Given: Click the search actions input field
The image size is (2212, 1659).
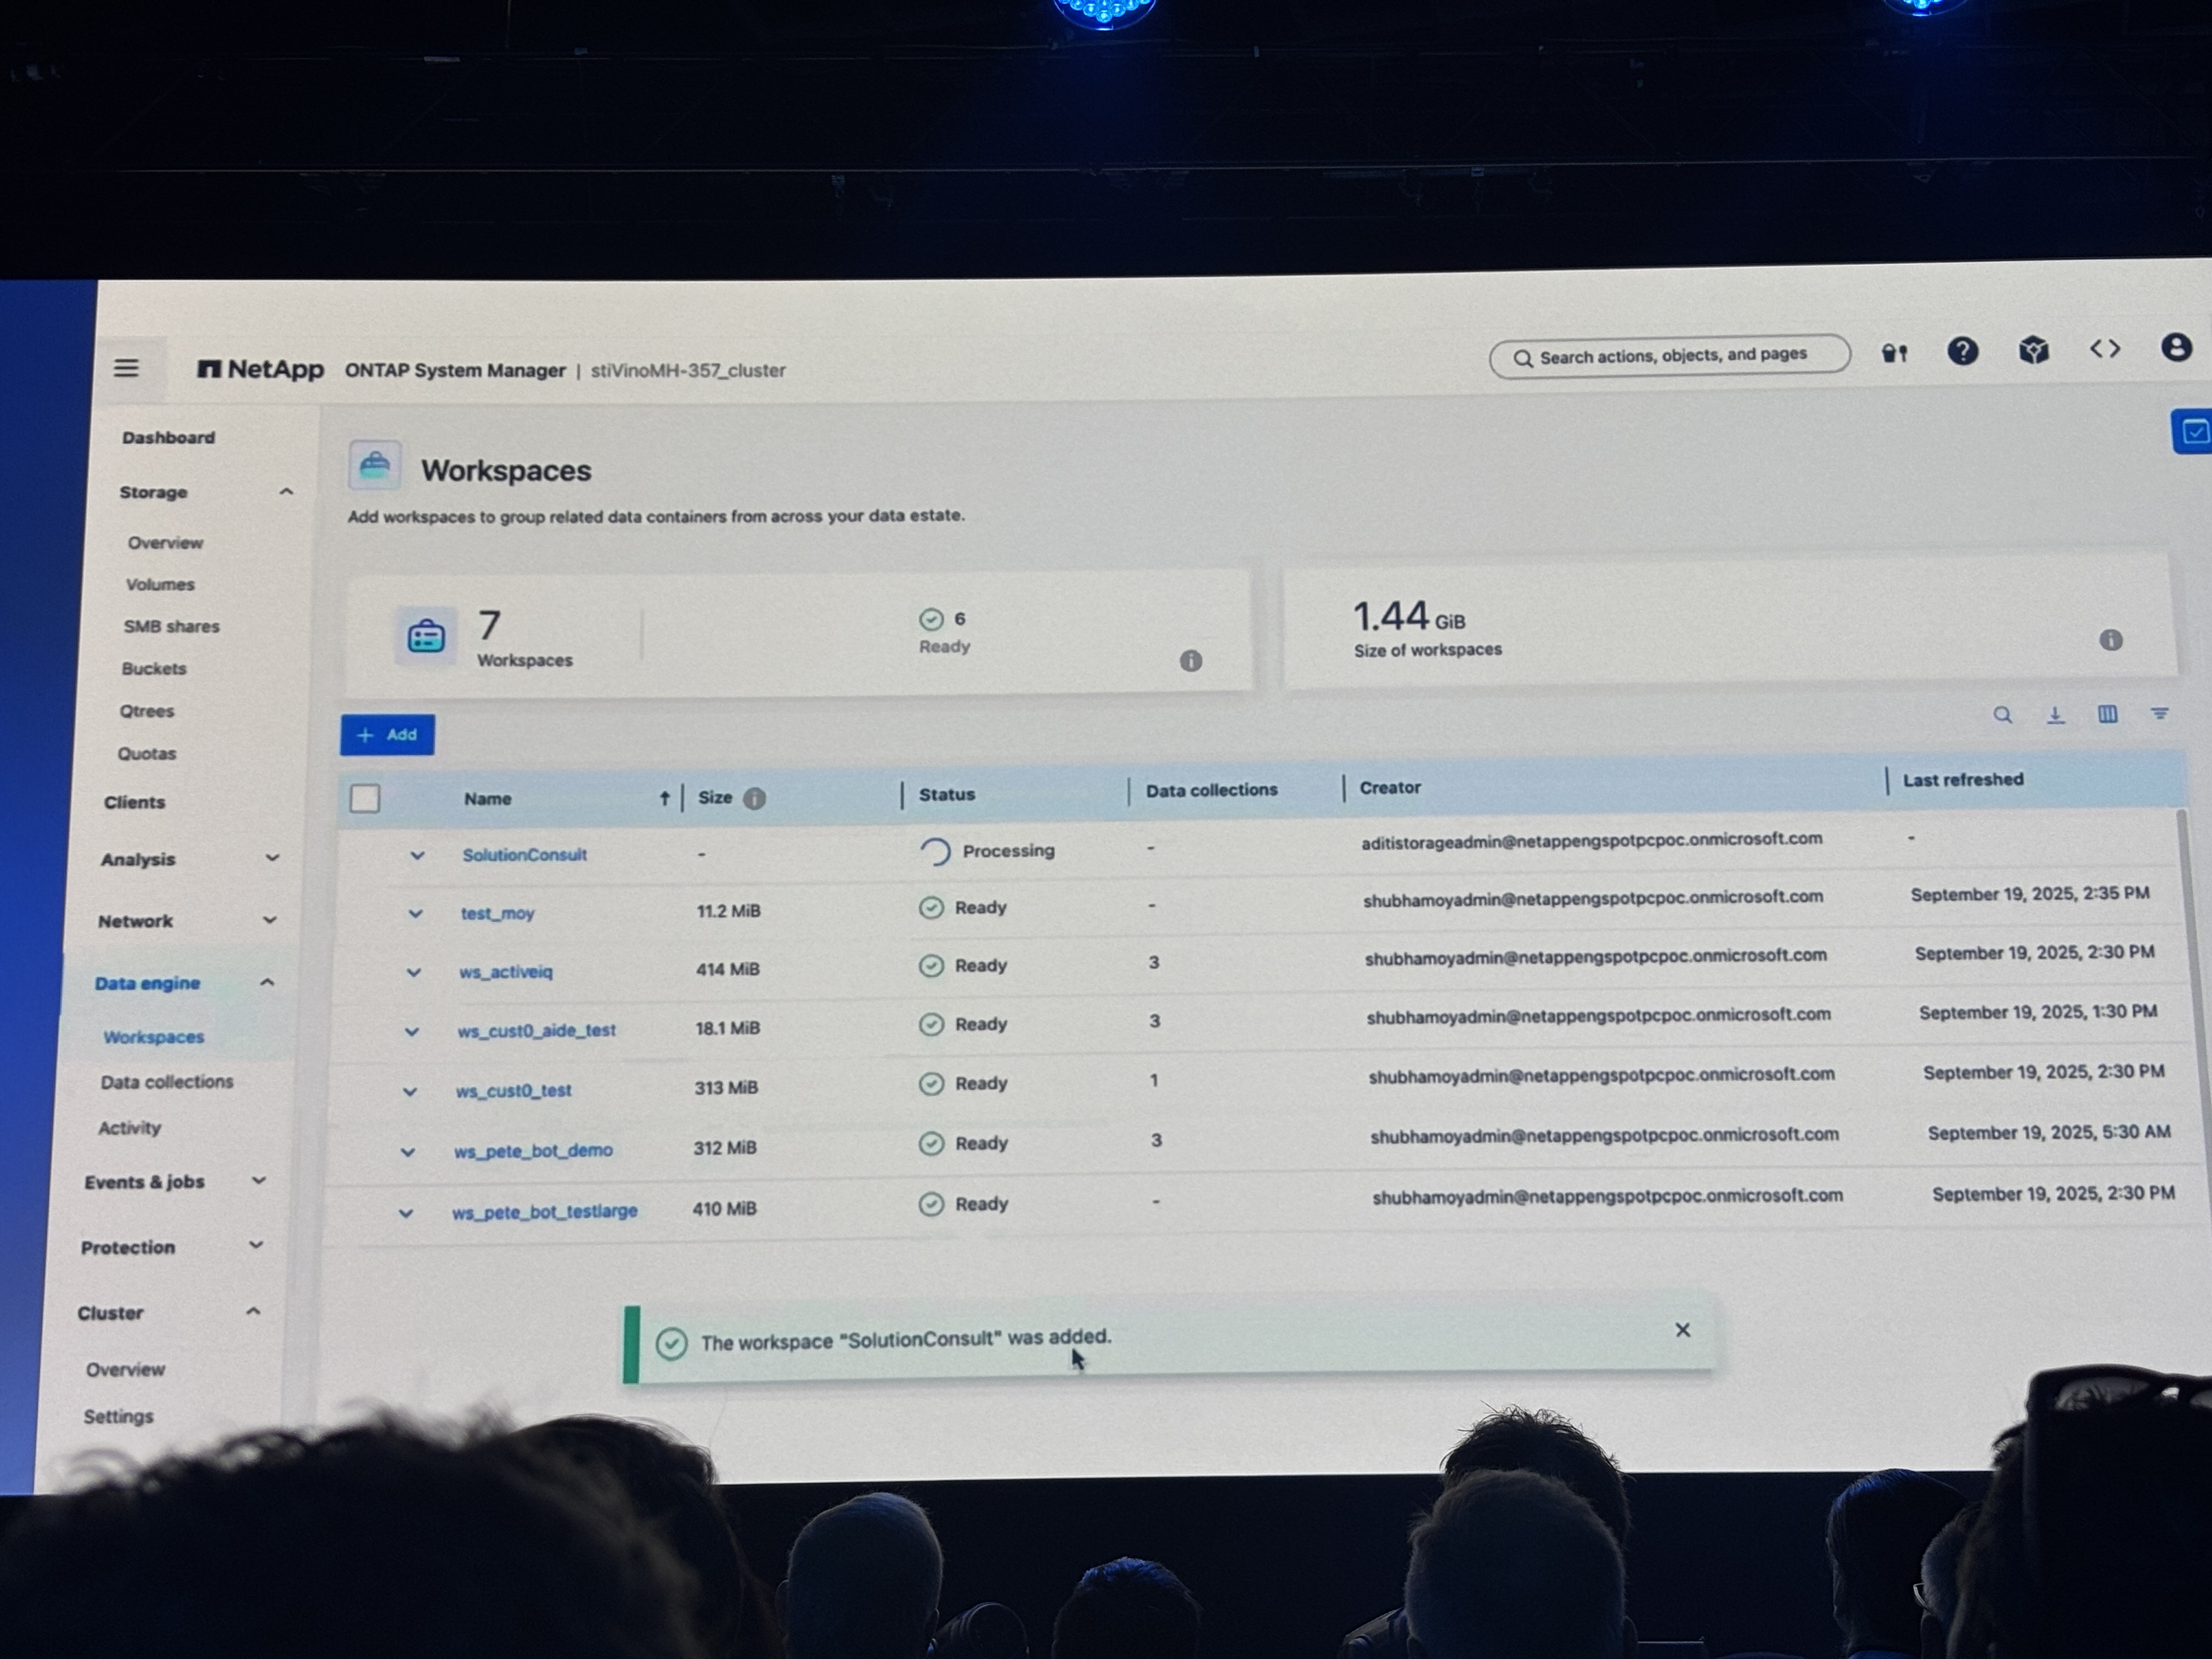Looking at the screenshot, I should 1672,356.
